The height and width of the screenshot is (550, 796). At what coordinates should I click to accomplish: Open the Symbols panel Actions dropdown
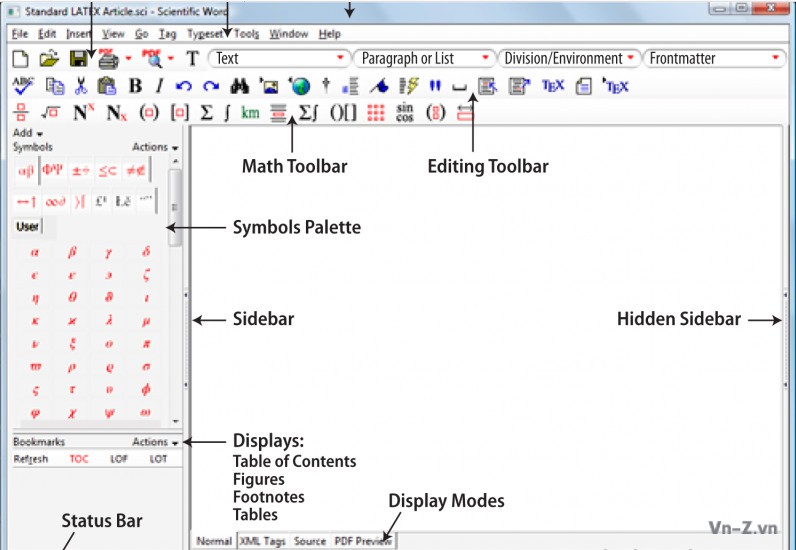pyautogui.click(x=155, y=147)
